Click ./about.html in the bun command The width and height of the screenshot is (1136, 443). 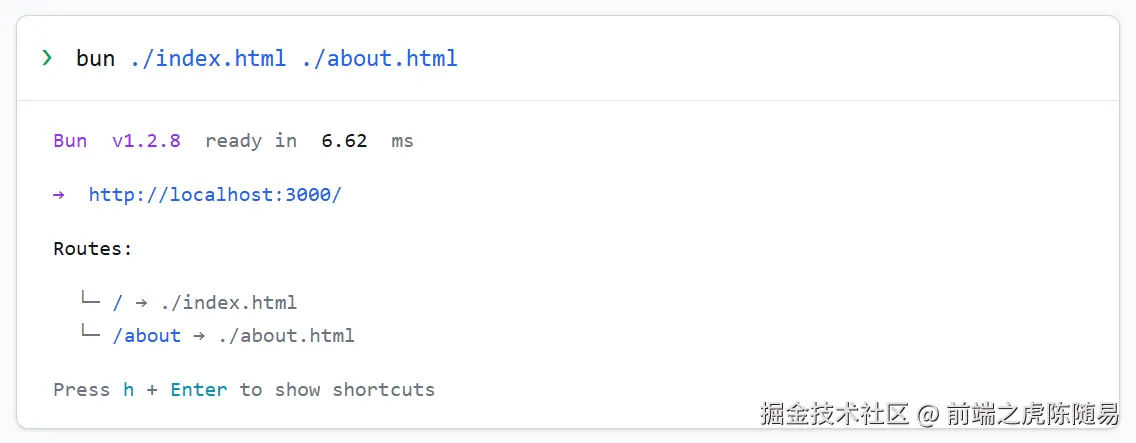click(379, 58)
